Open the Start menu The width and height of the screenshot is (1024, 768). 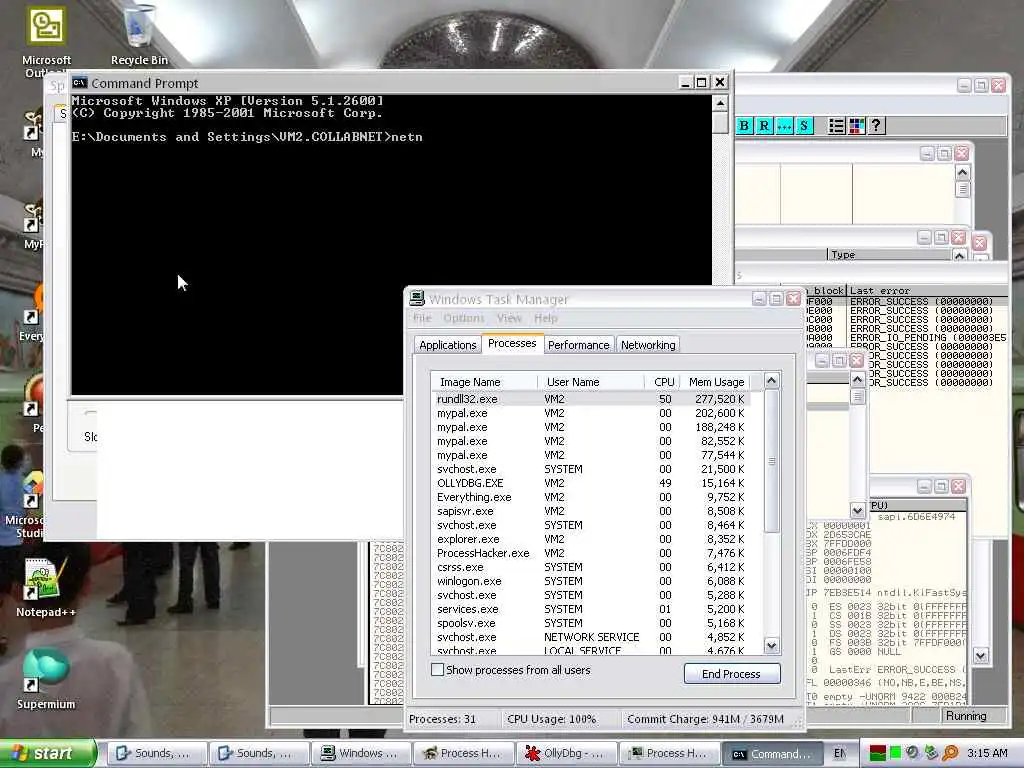[47, 753]
